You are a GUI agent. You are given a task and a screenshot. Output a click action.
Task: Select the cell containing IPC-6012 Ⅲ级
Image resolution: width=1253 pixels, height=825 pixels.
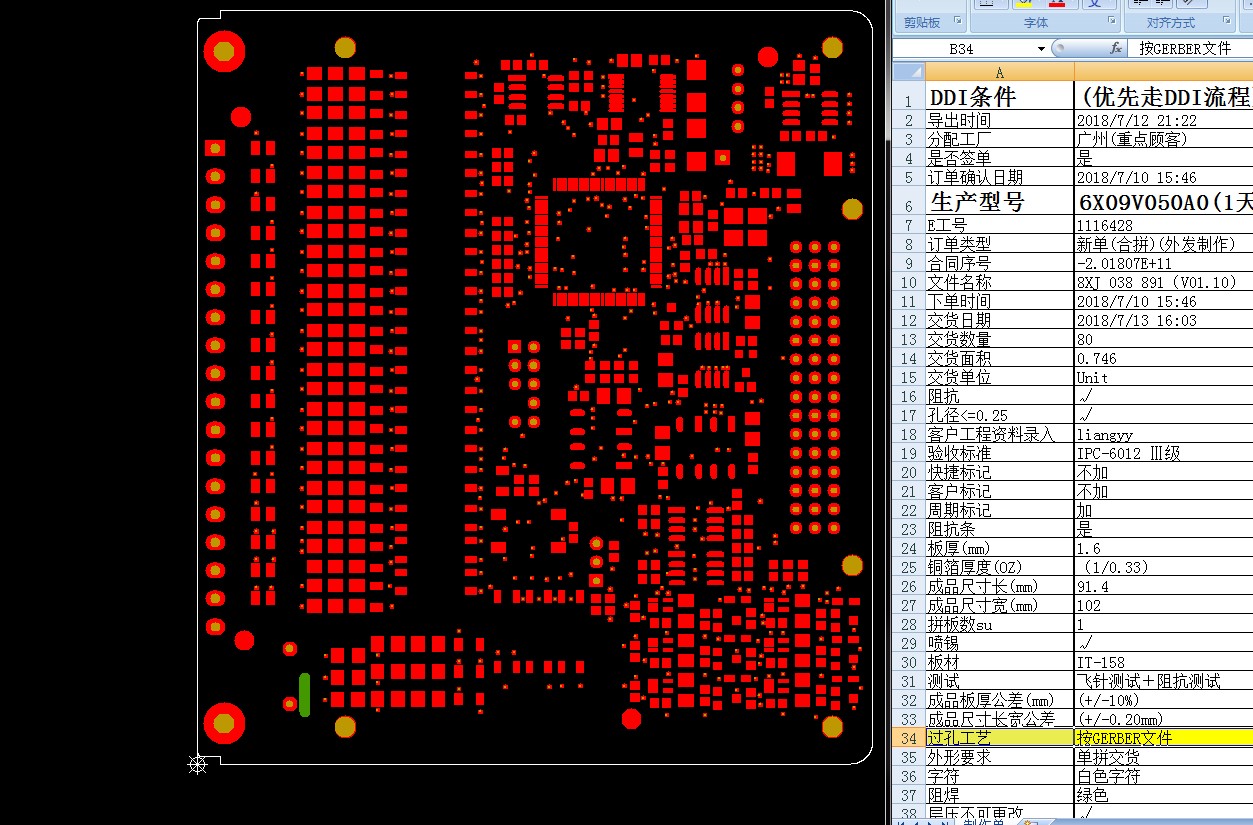(1164, 453)
